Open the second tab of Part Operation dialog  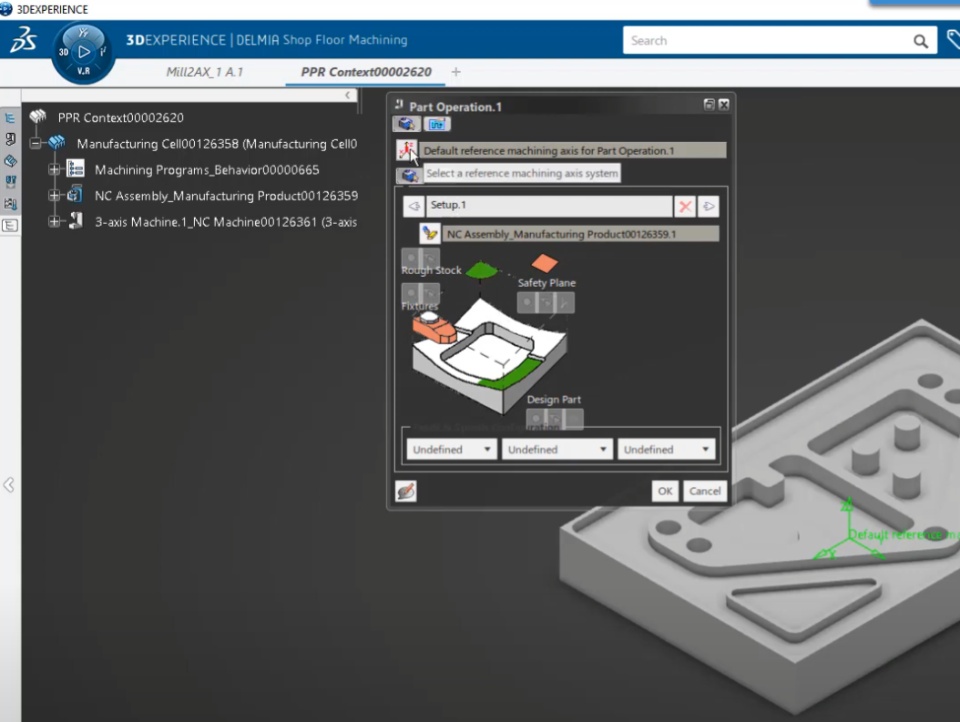pos(437,124)
